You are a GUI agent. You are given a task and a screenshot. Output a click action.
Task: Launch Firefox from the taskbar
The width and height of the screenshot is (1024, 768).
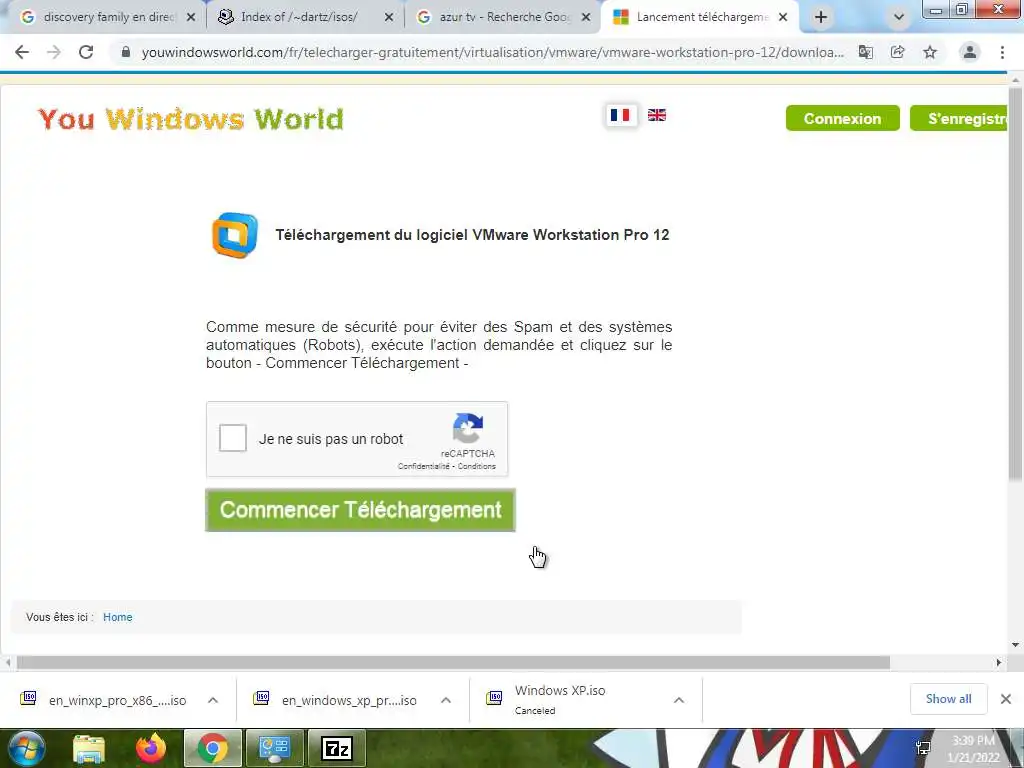[151, 748]
